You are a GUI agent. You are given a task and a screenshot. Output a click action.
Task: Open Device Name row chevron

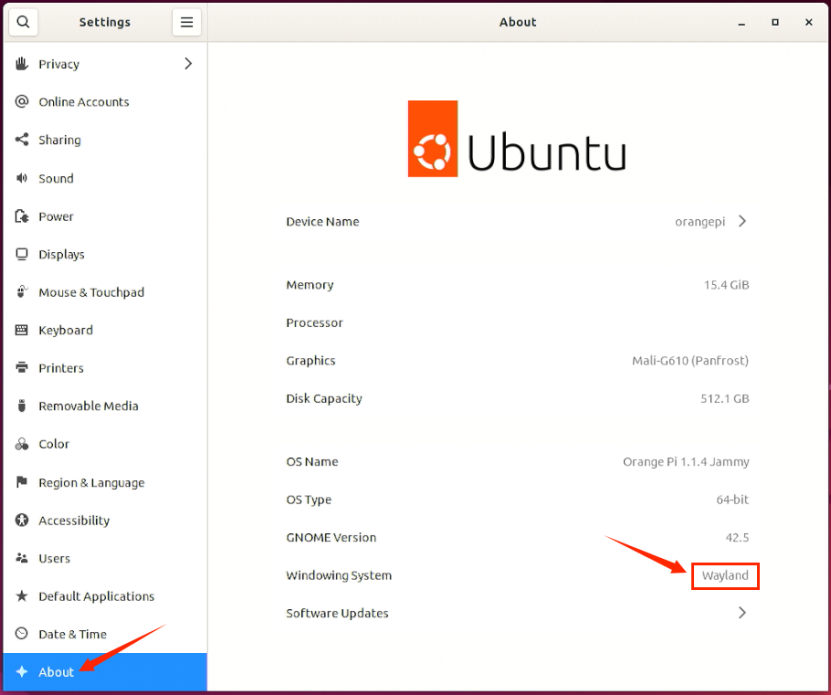pos(742,221)
